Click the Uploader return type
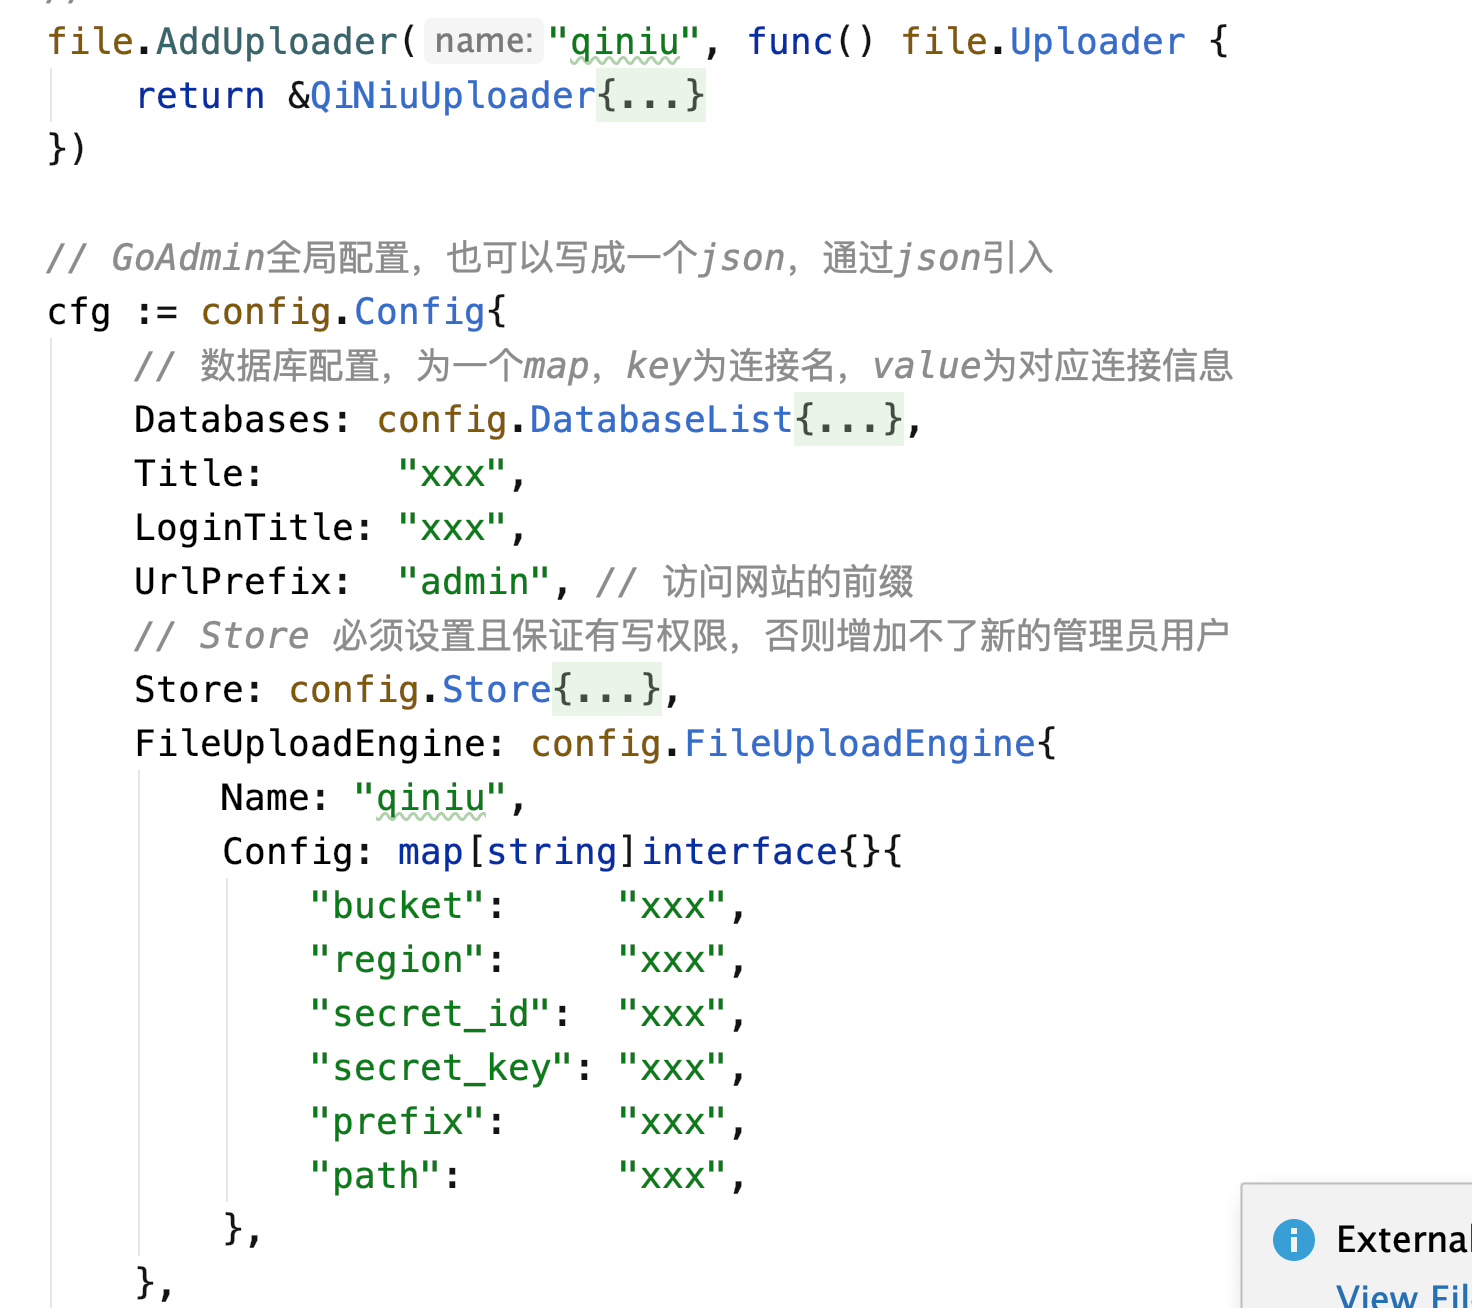Screen dimensions: 1472x1308 [x=1096, y=42]
